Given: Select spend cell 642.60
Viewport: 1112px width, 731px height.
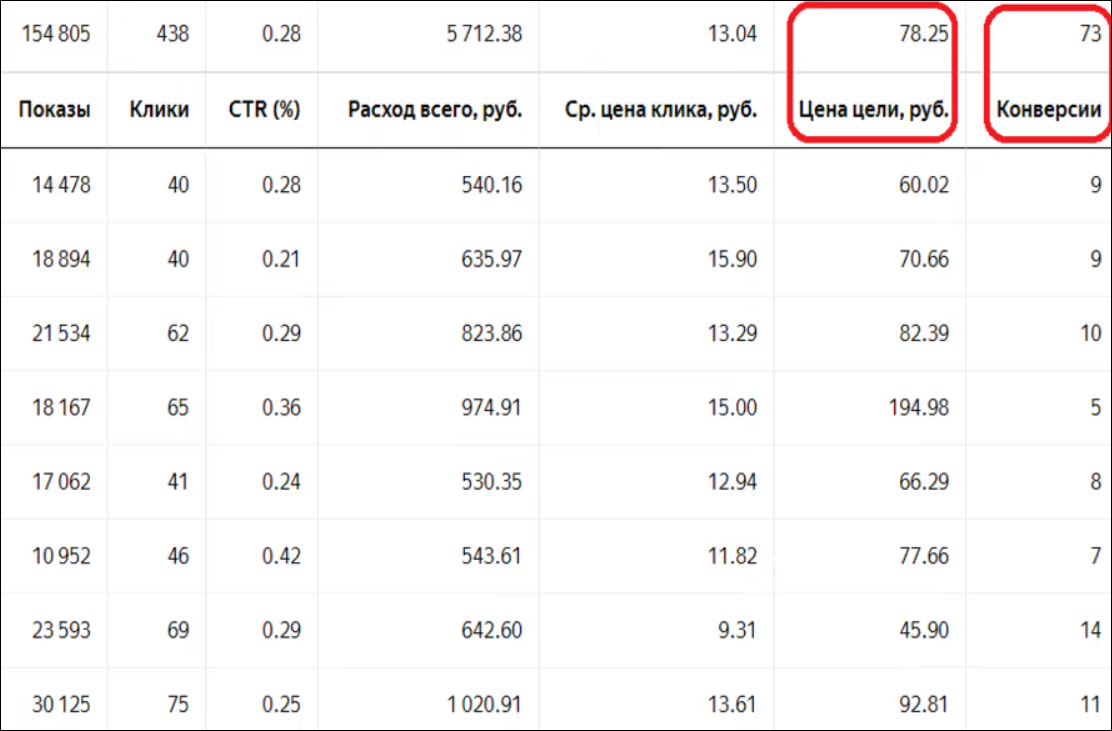Looking at the screenshot, I should point(491,630).
